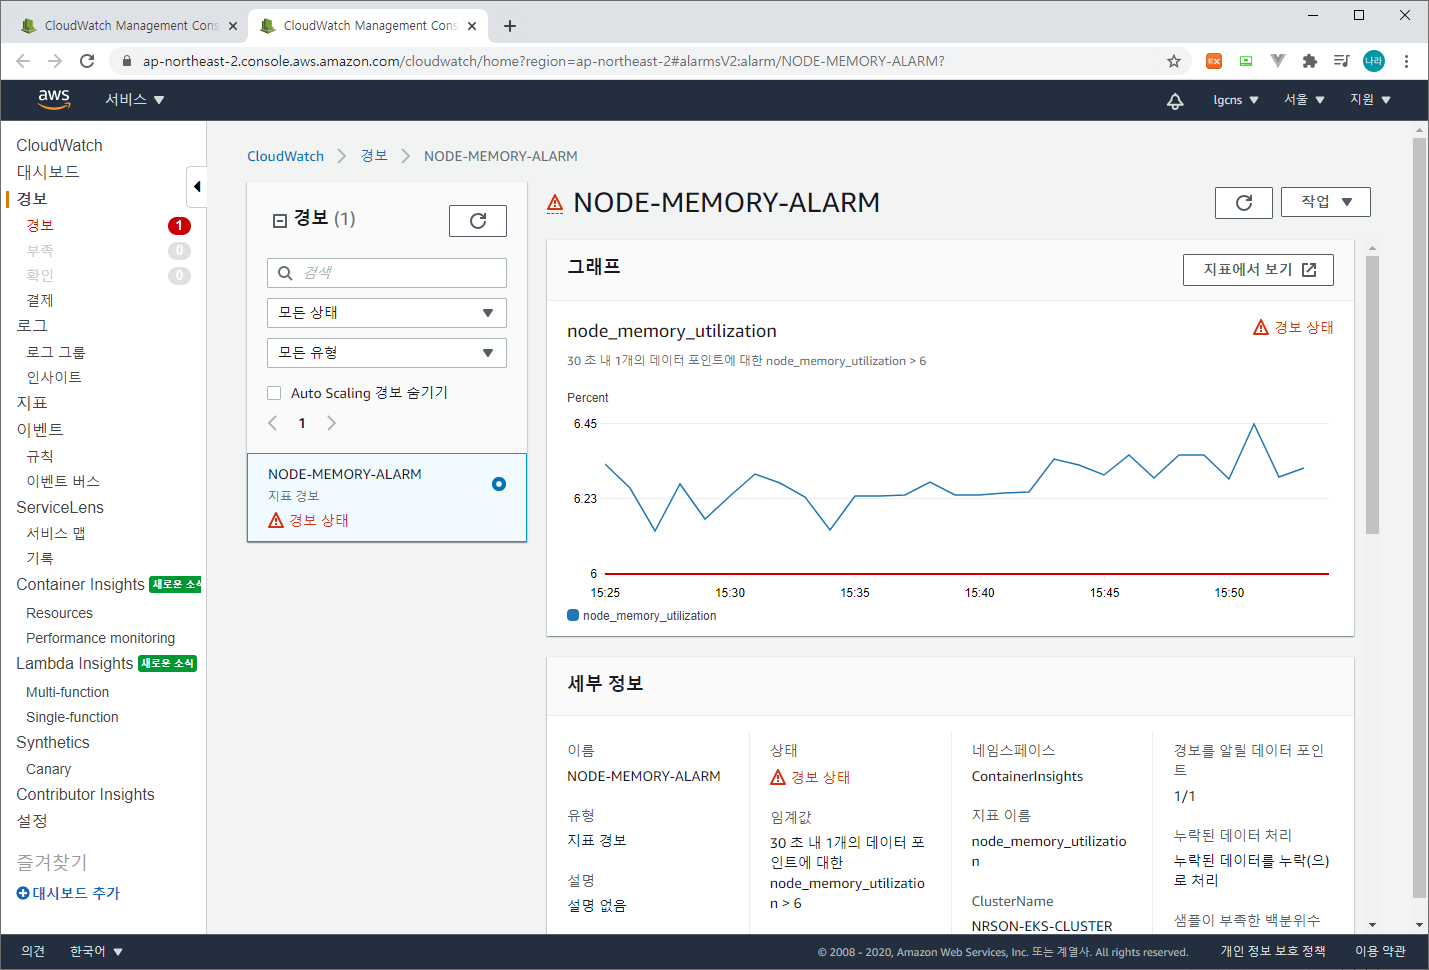
Task: Open the browser extensions puzzle icon
Action: coord(1310,61)
